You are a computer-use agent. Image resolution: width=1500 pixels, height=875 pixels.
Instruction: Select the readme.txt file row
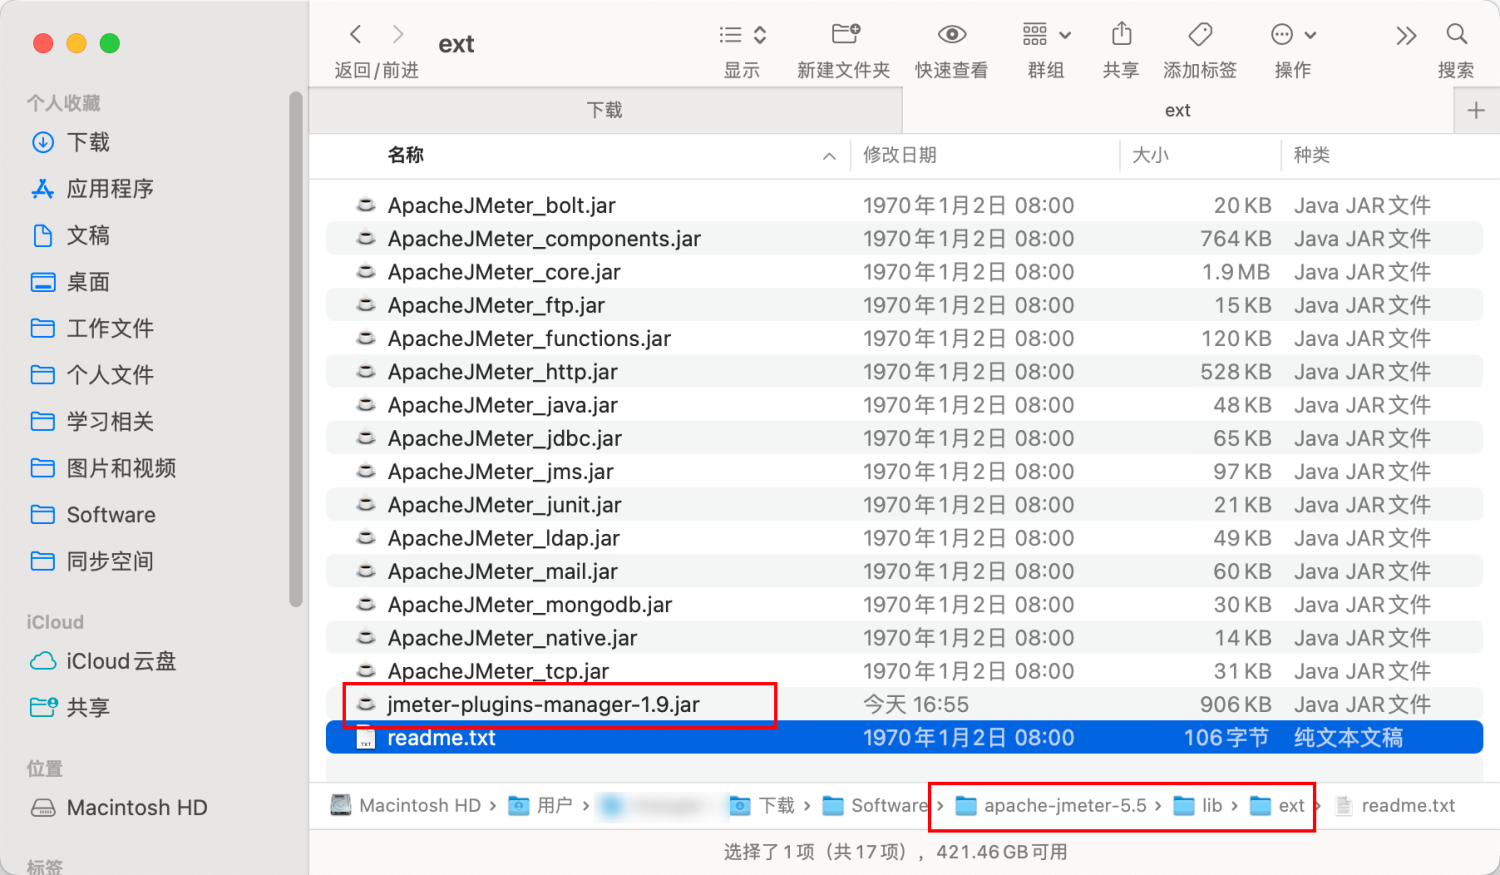904,738
